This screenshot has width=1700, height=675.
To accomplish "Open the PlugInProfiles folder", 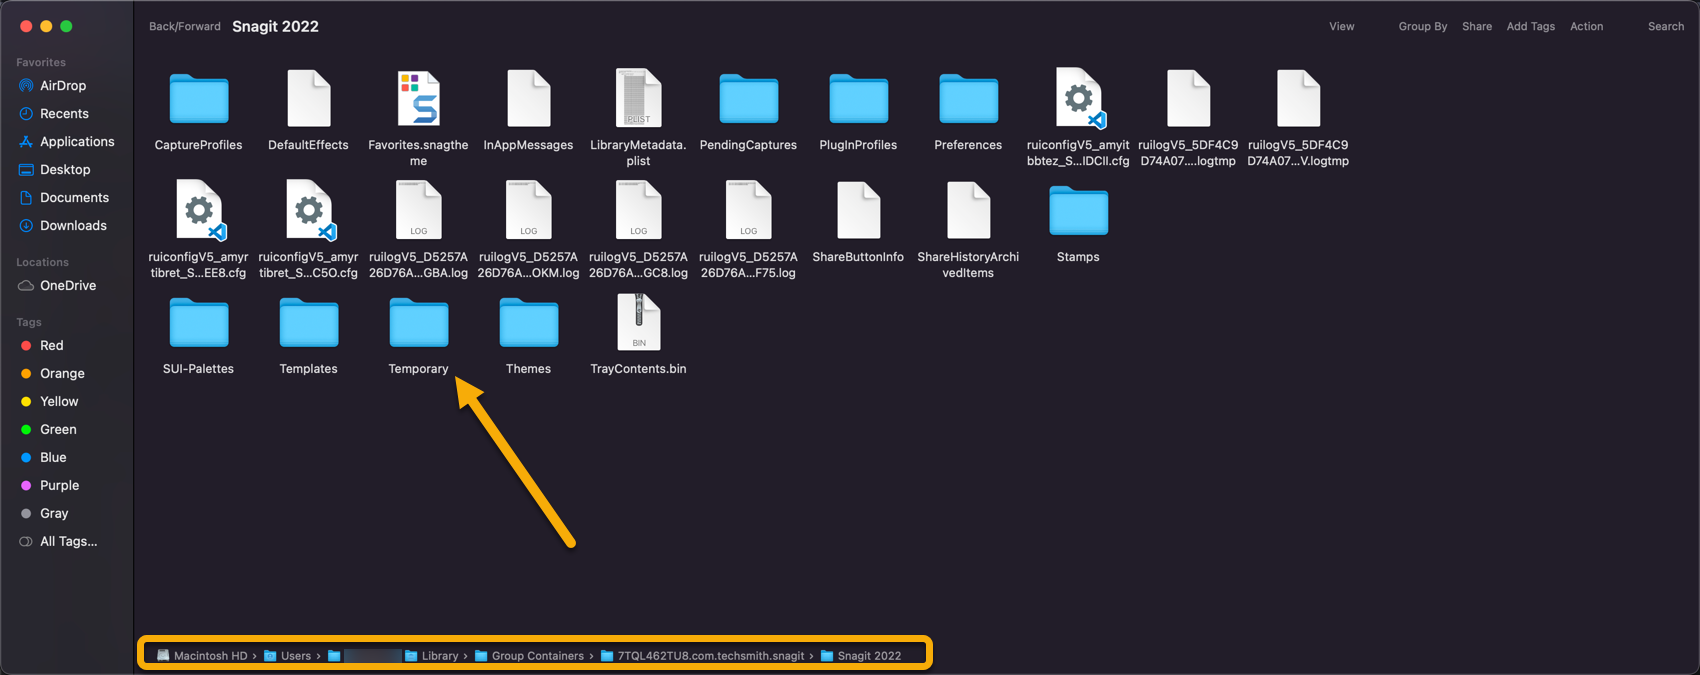I will point(859,100).
